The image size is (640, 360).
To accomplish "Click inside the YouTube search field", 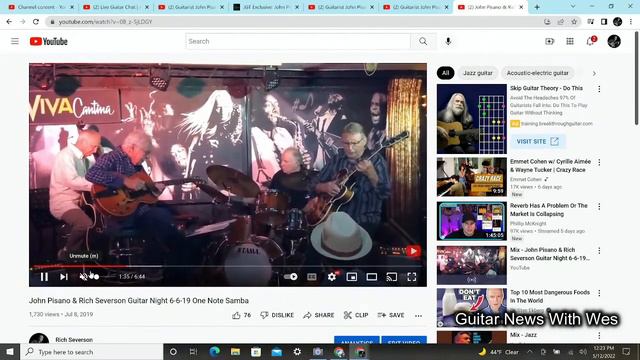I will (x=298, y=41).
